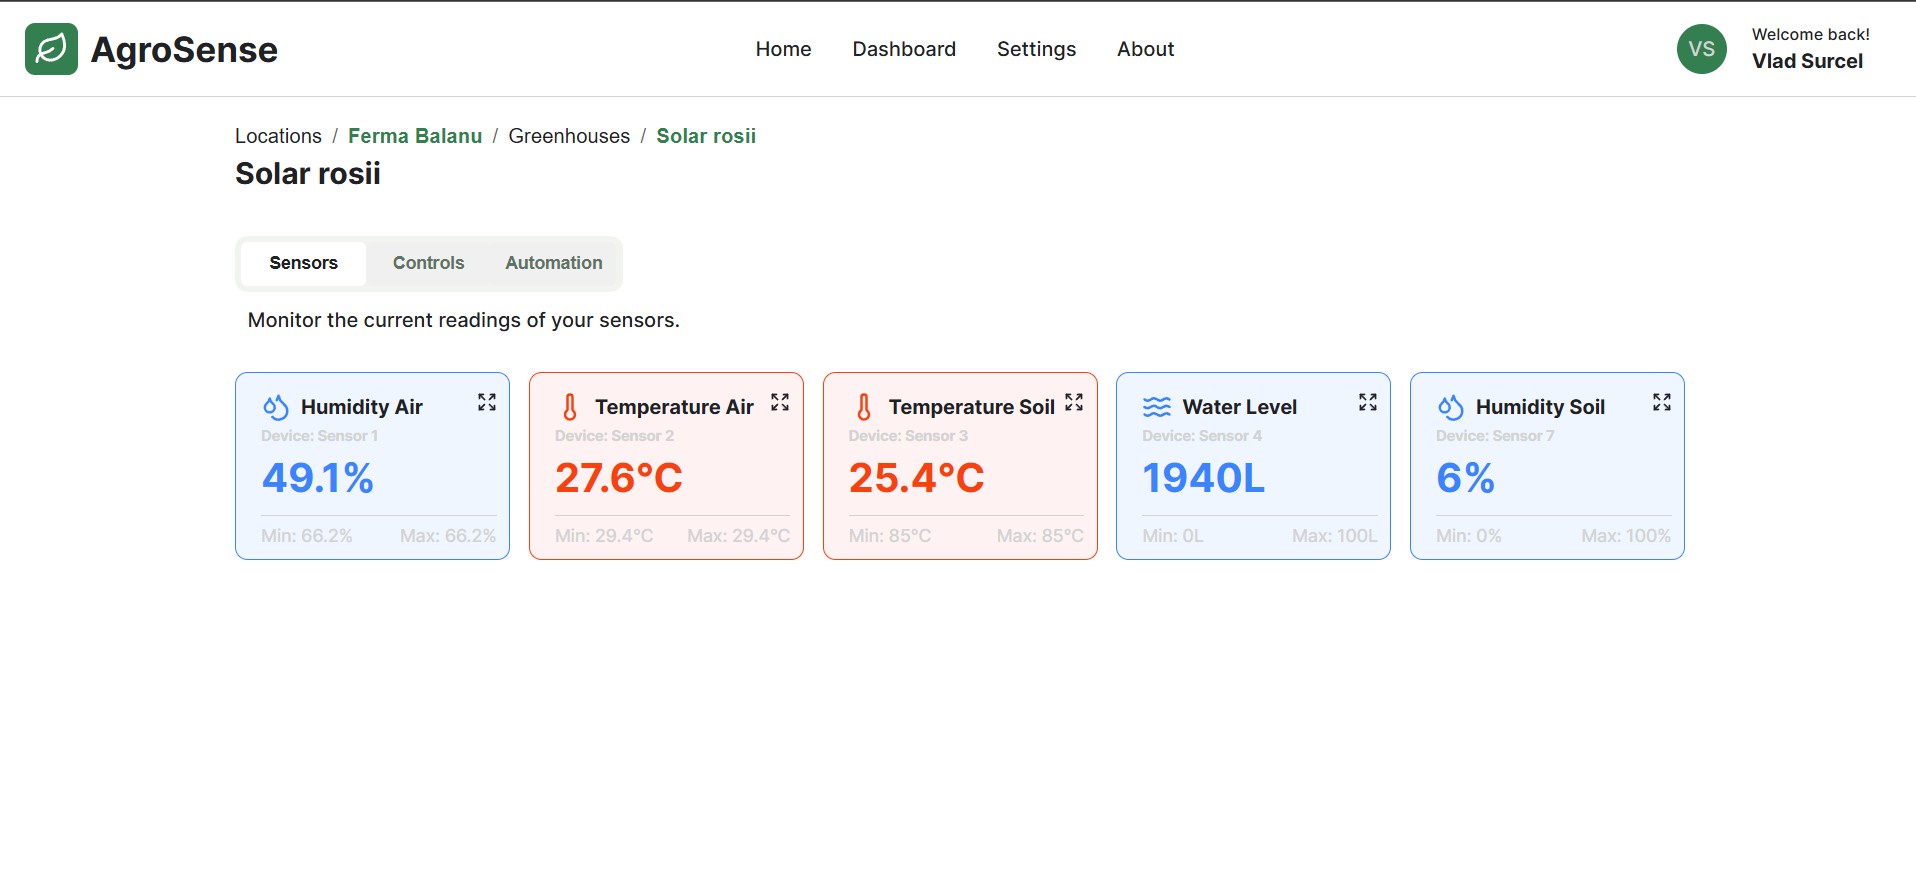The width and height of the screenshot is (1916, 869).
Task: Click the AgroSense brand name
Action: tap(184, 50)
